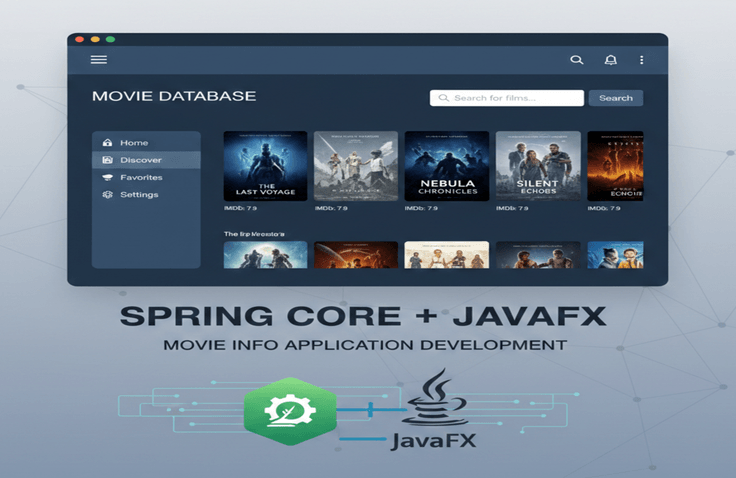The height and width of the screenshot is (478, 736).
Task: Select Discover in sidebar
Action: [x=146, y=160]
